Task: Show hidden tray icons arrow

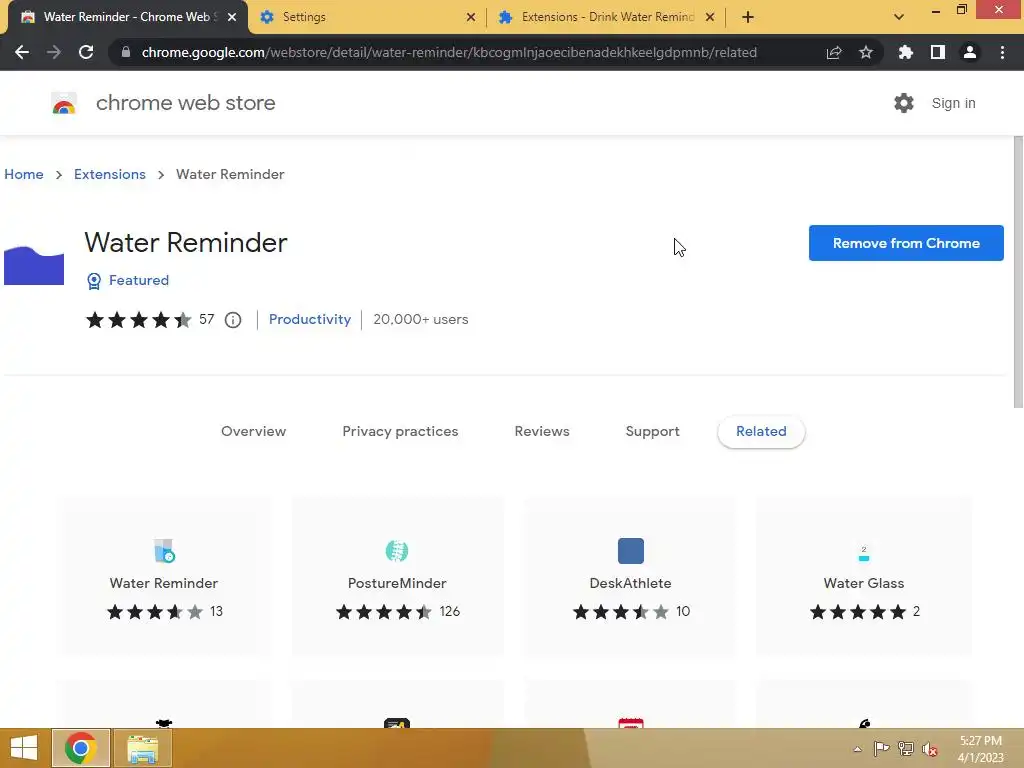Action: [857, 749]
